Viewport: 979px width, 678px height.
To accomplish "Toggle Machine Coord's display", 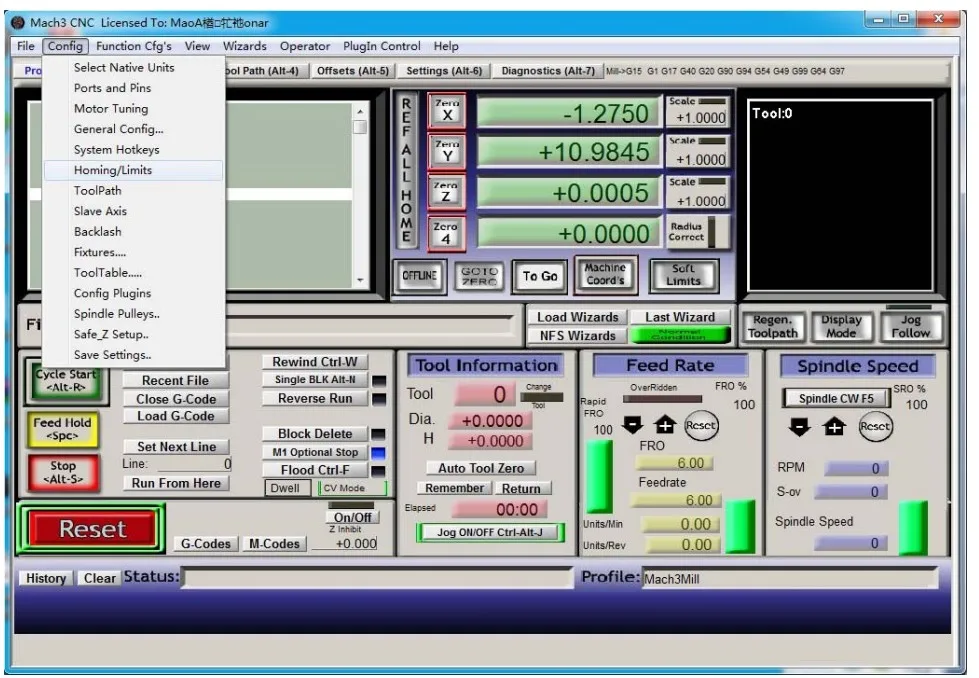I will (x=605, y=275).
